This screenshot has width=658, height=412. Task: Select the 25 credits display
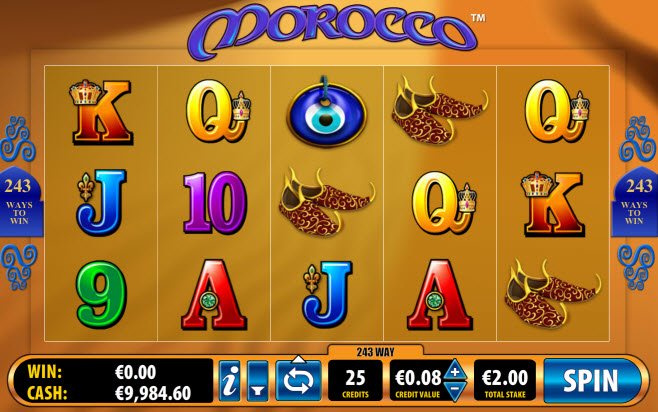click(x=355, y=381)
